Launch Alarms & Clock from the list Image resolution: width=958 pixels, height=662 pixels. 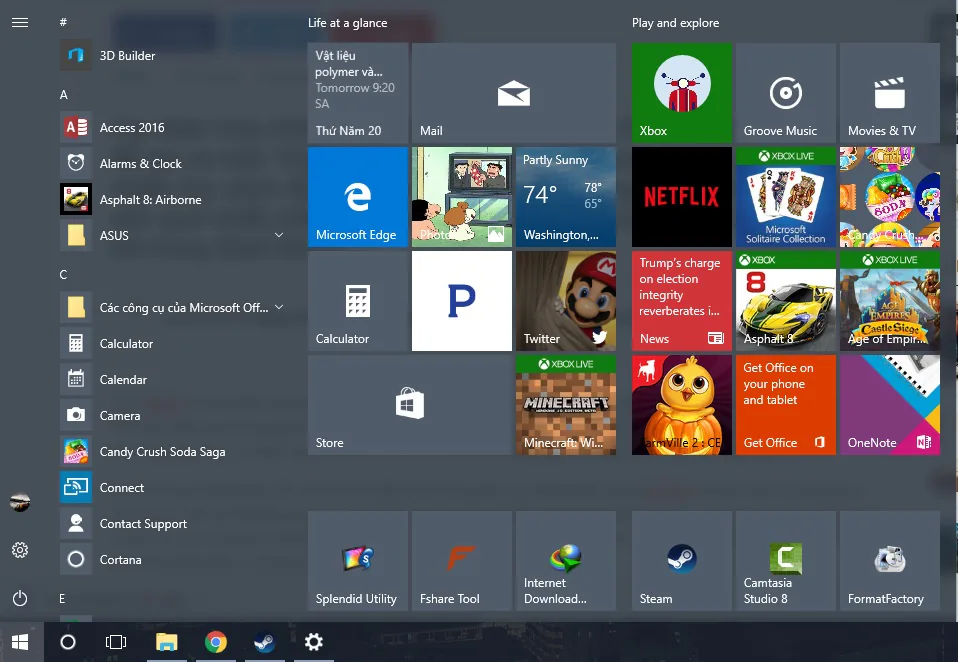point(174,164)
